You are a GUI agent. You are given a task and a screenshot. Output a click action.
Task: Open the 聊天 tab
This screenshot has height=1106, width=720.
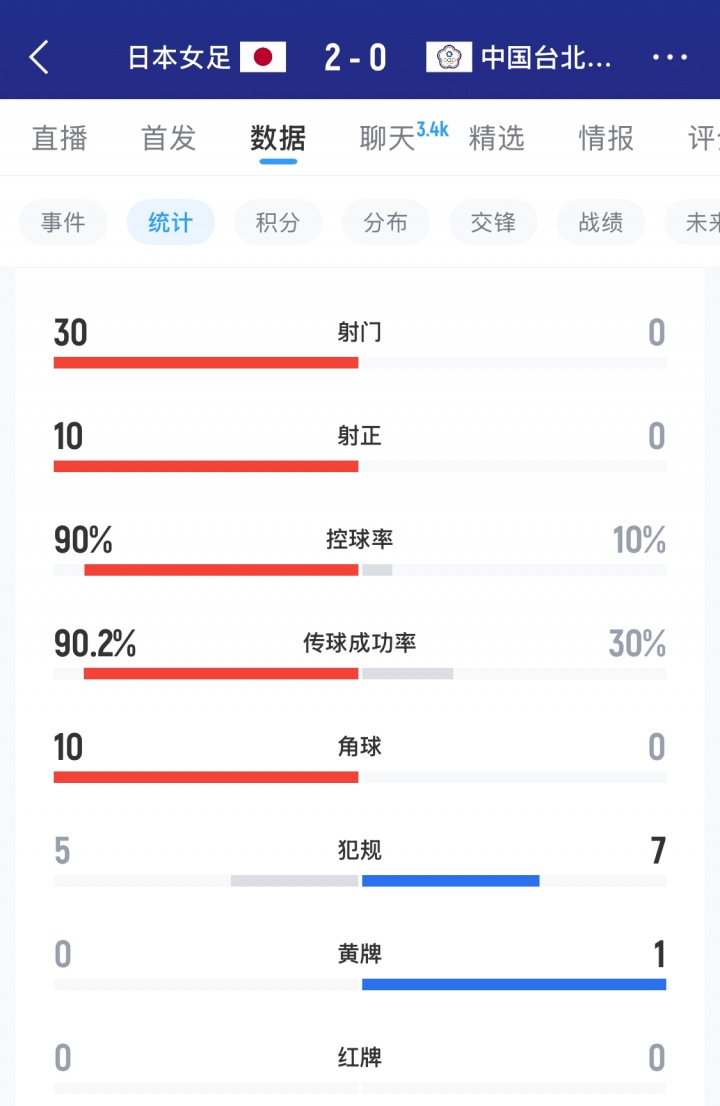[388, 138]
